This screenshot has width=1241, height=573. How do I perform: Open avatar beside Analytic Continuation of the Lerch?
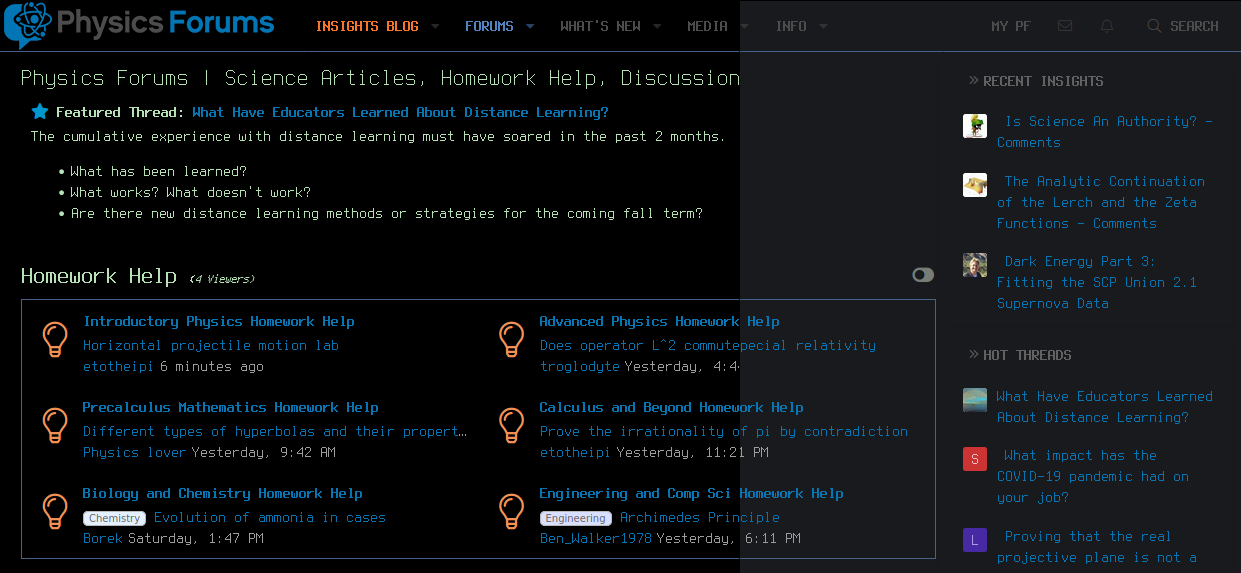tap(975, 185)
